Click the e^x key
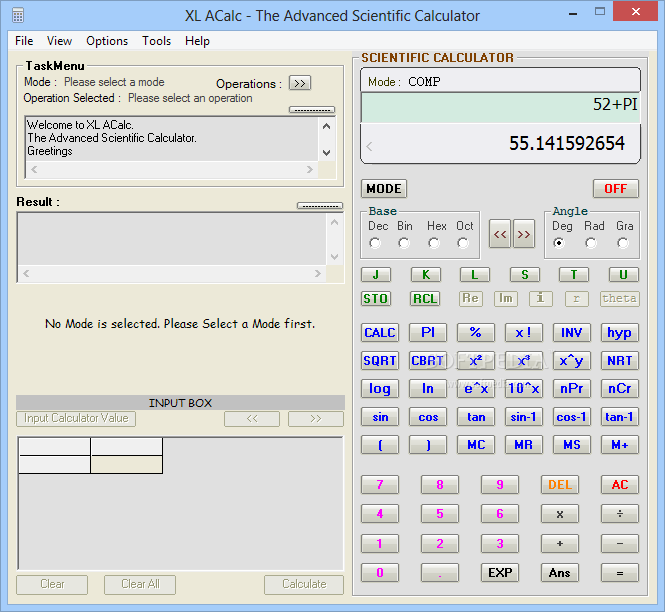The width and height of the screenshot is (665, 612). 475,388
